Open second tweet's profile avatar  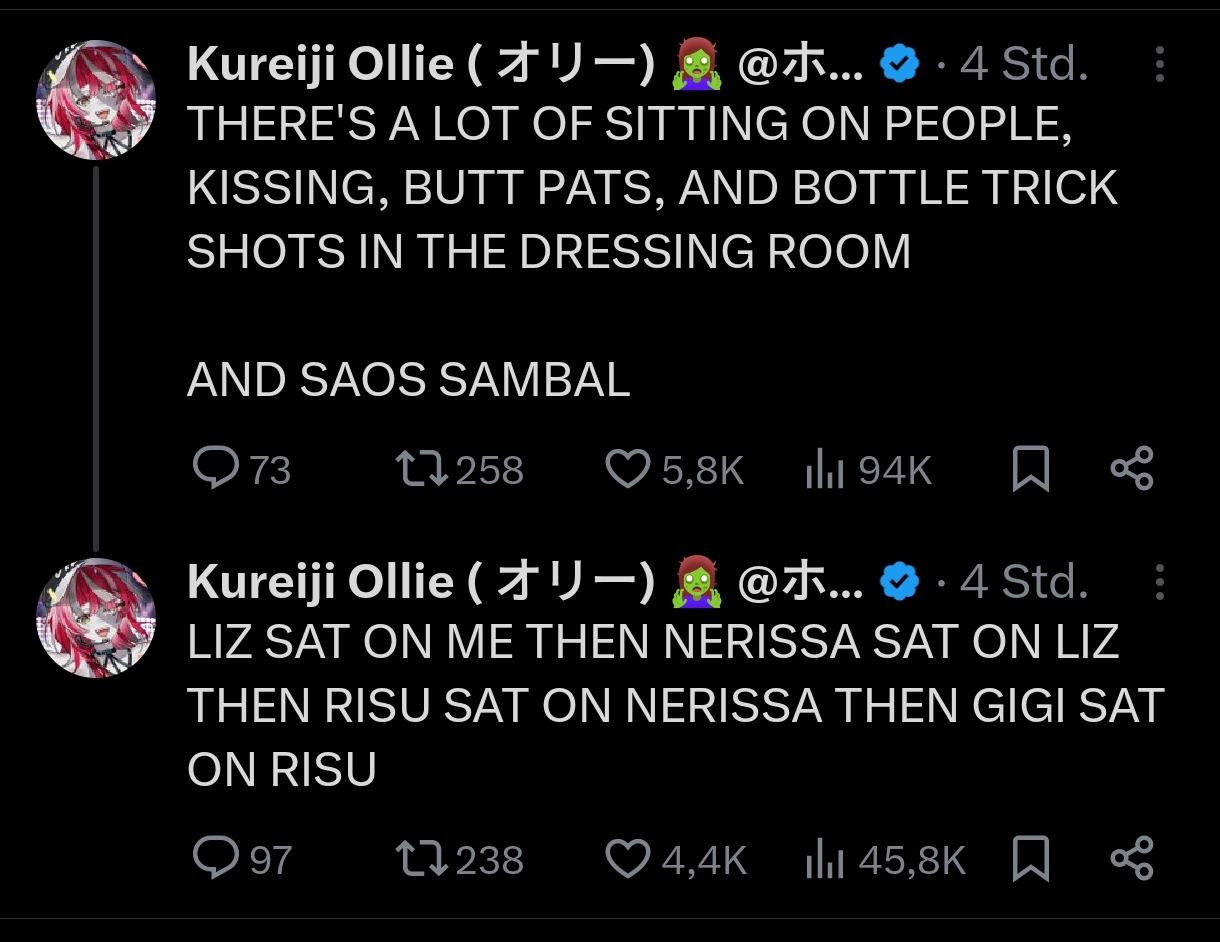click(x=96, y=617)
